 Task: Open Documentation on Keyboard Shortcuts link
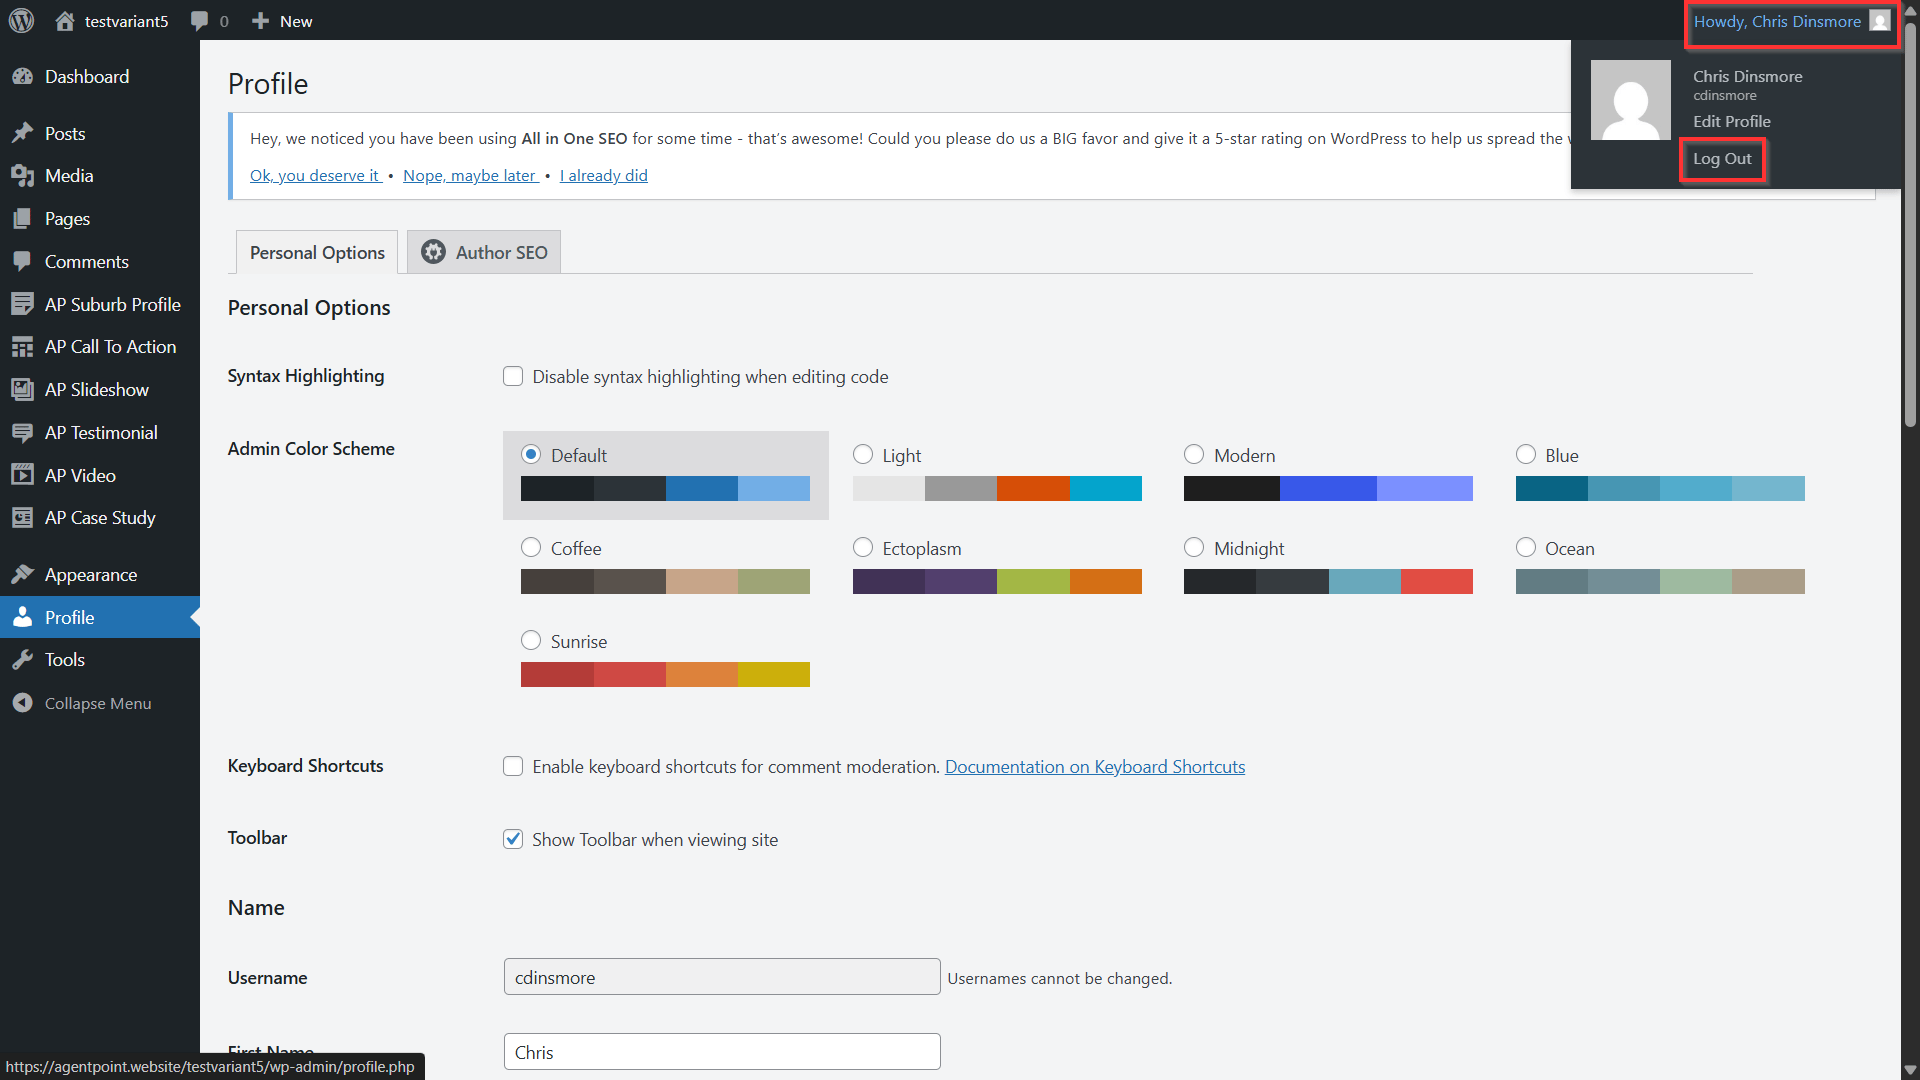click(1095, 767)
